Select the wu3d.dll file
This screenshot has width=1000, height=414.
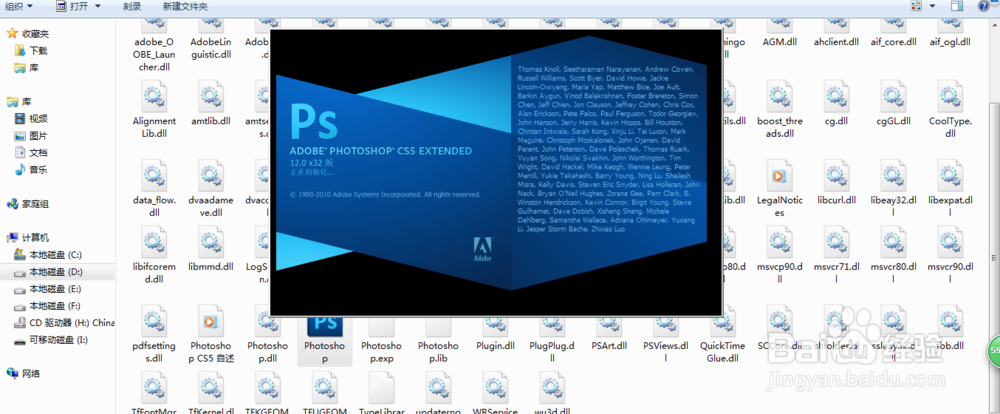tap(553, 394)
